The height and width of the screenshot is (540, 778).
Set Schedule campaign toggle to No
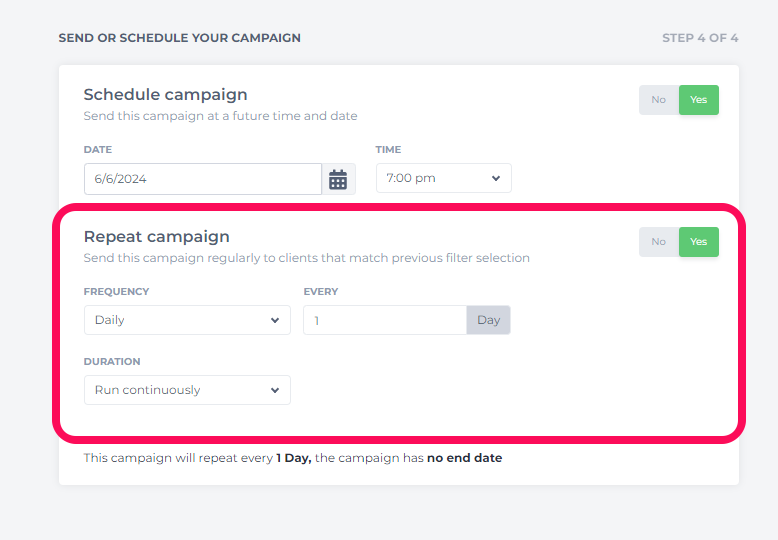(x=658, y=100)
